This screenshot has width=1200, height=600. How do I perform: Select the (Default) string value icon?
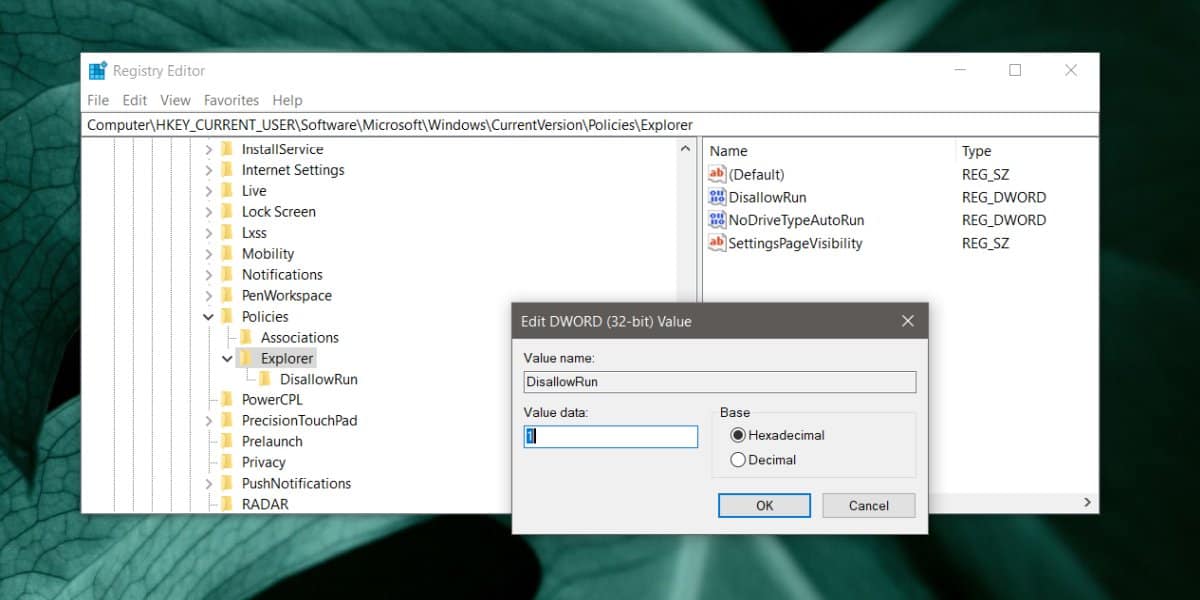[x=716, y=174]
